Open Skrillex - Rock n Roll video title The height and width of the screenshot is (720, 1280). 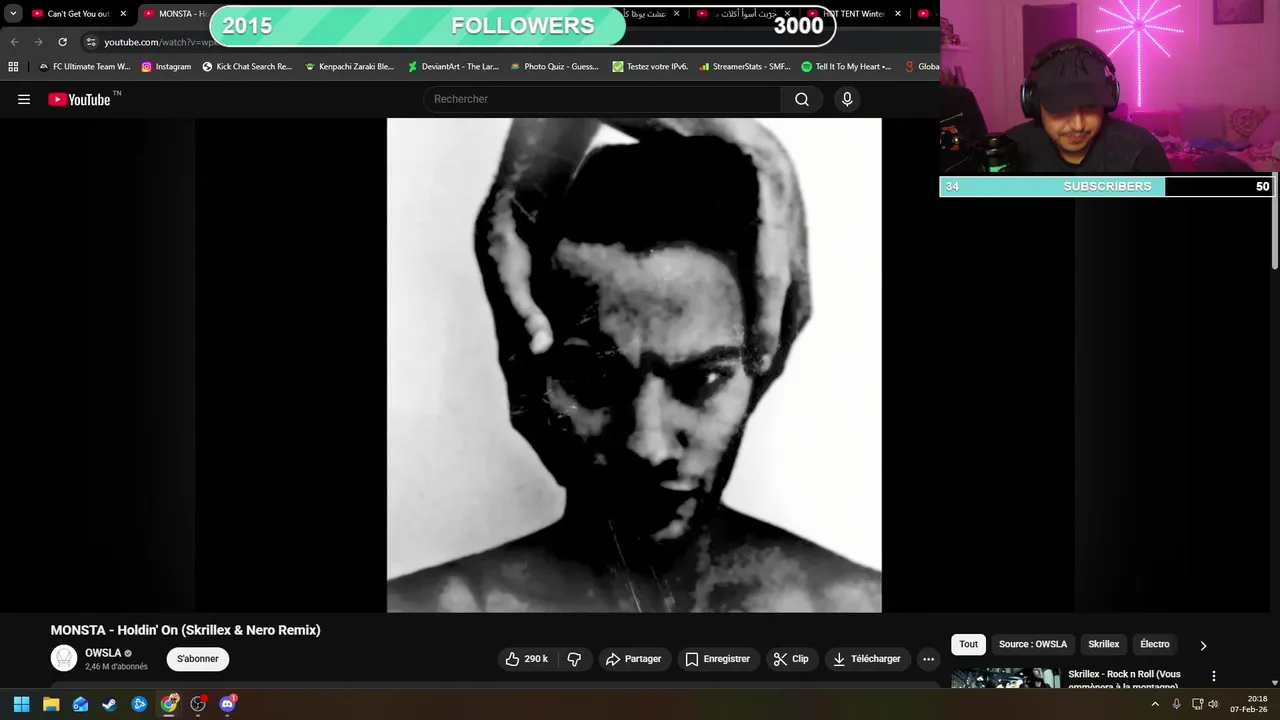tap(1124, 679)
